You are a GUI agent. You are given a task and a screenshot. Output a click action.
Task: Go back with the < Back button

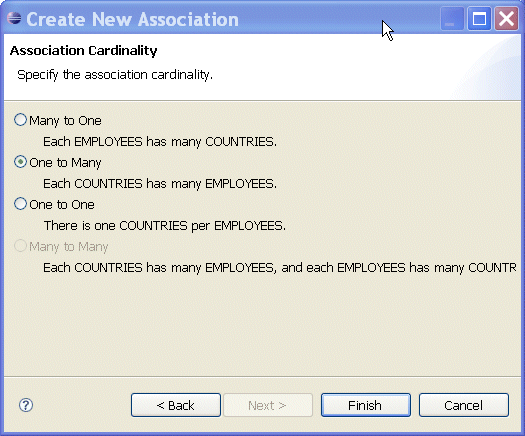point(176,405)
